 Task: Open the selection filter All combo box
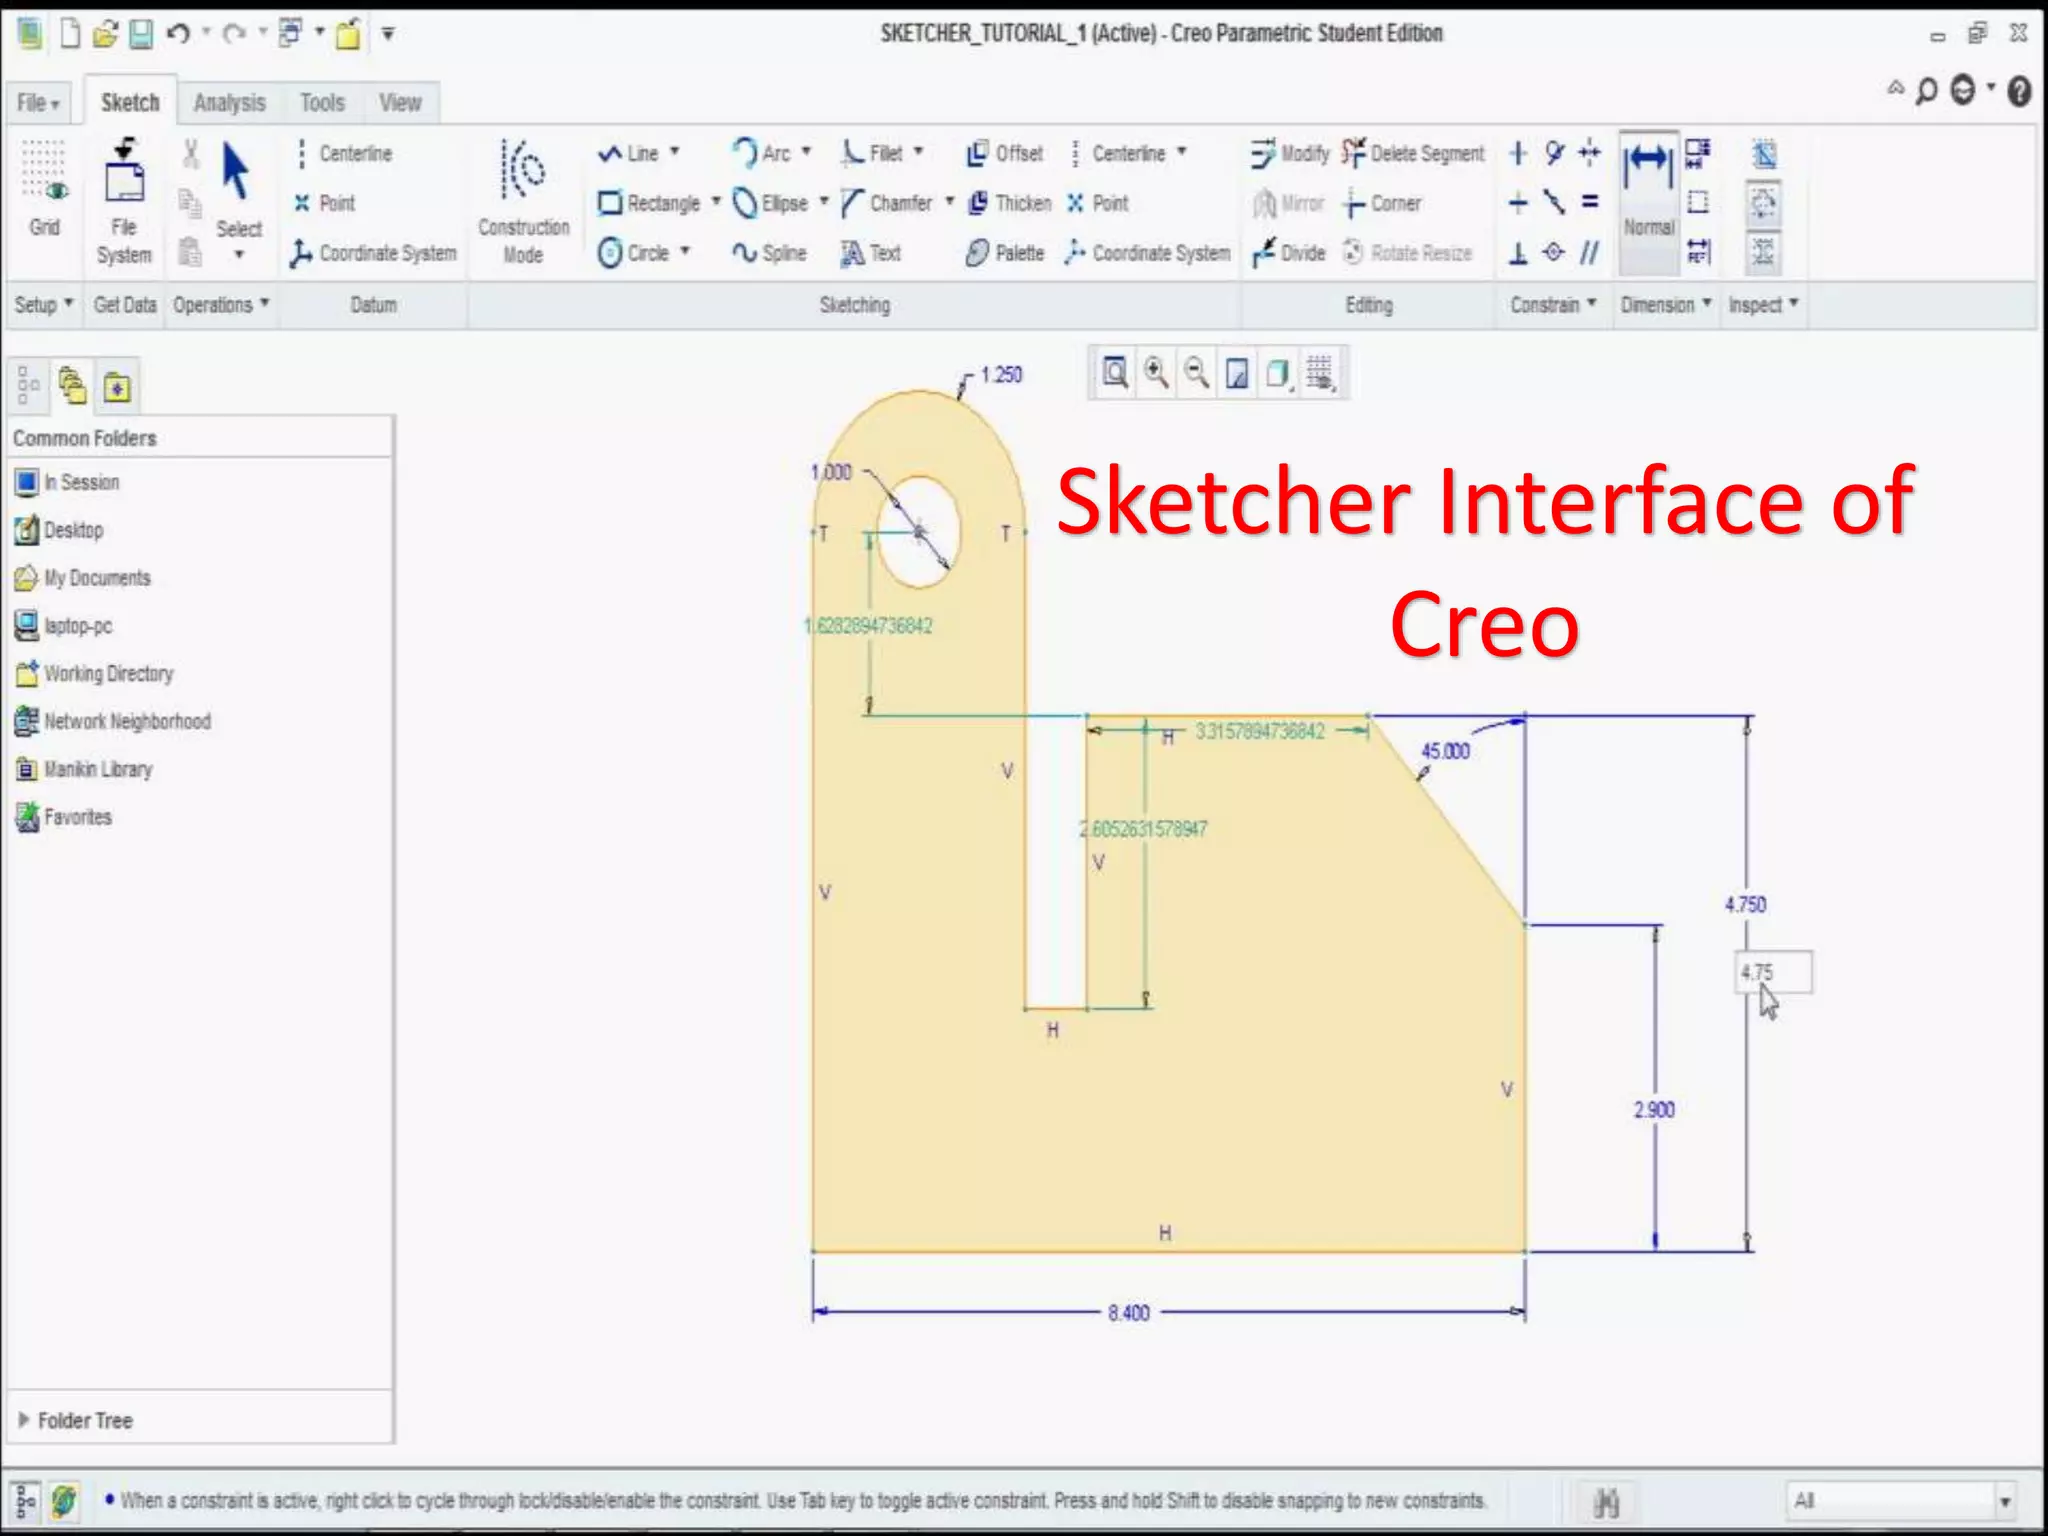(x=1900, y=1500)
